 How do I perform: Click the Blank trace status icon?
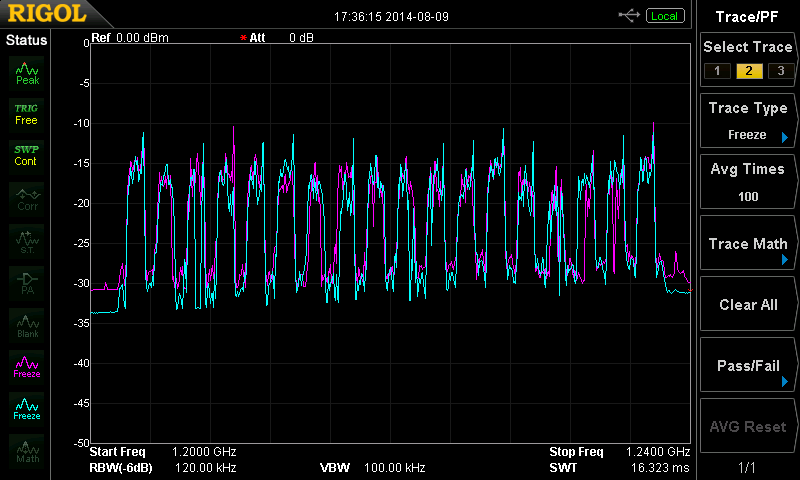(x=27, y=324)
